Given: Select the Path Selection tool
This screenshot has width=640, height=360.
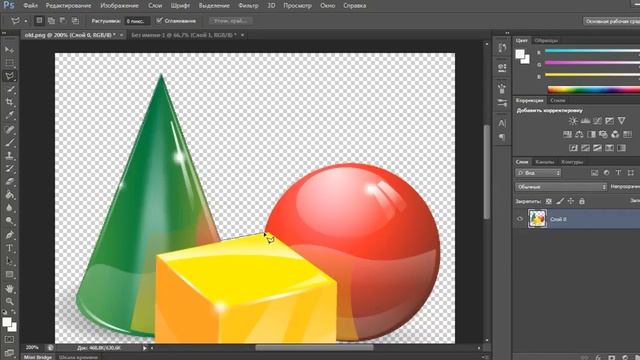Looking at the screenshot, I should tap(9, 261).
